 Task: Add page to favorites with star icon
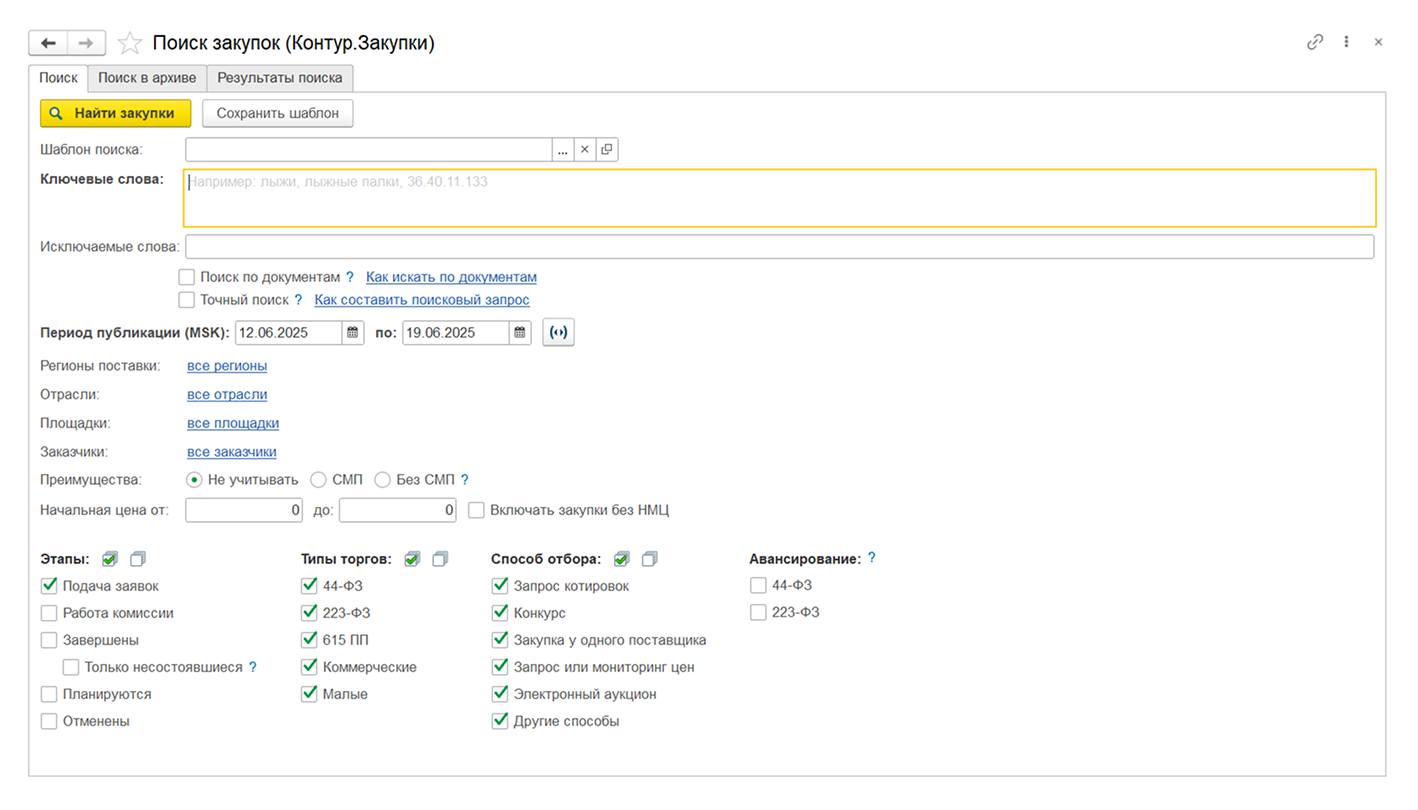129,43
